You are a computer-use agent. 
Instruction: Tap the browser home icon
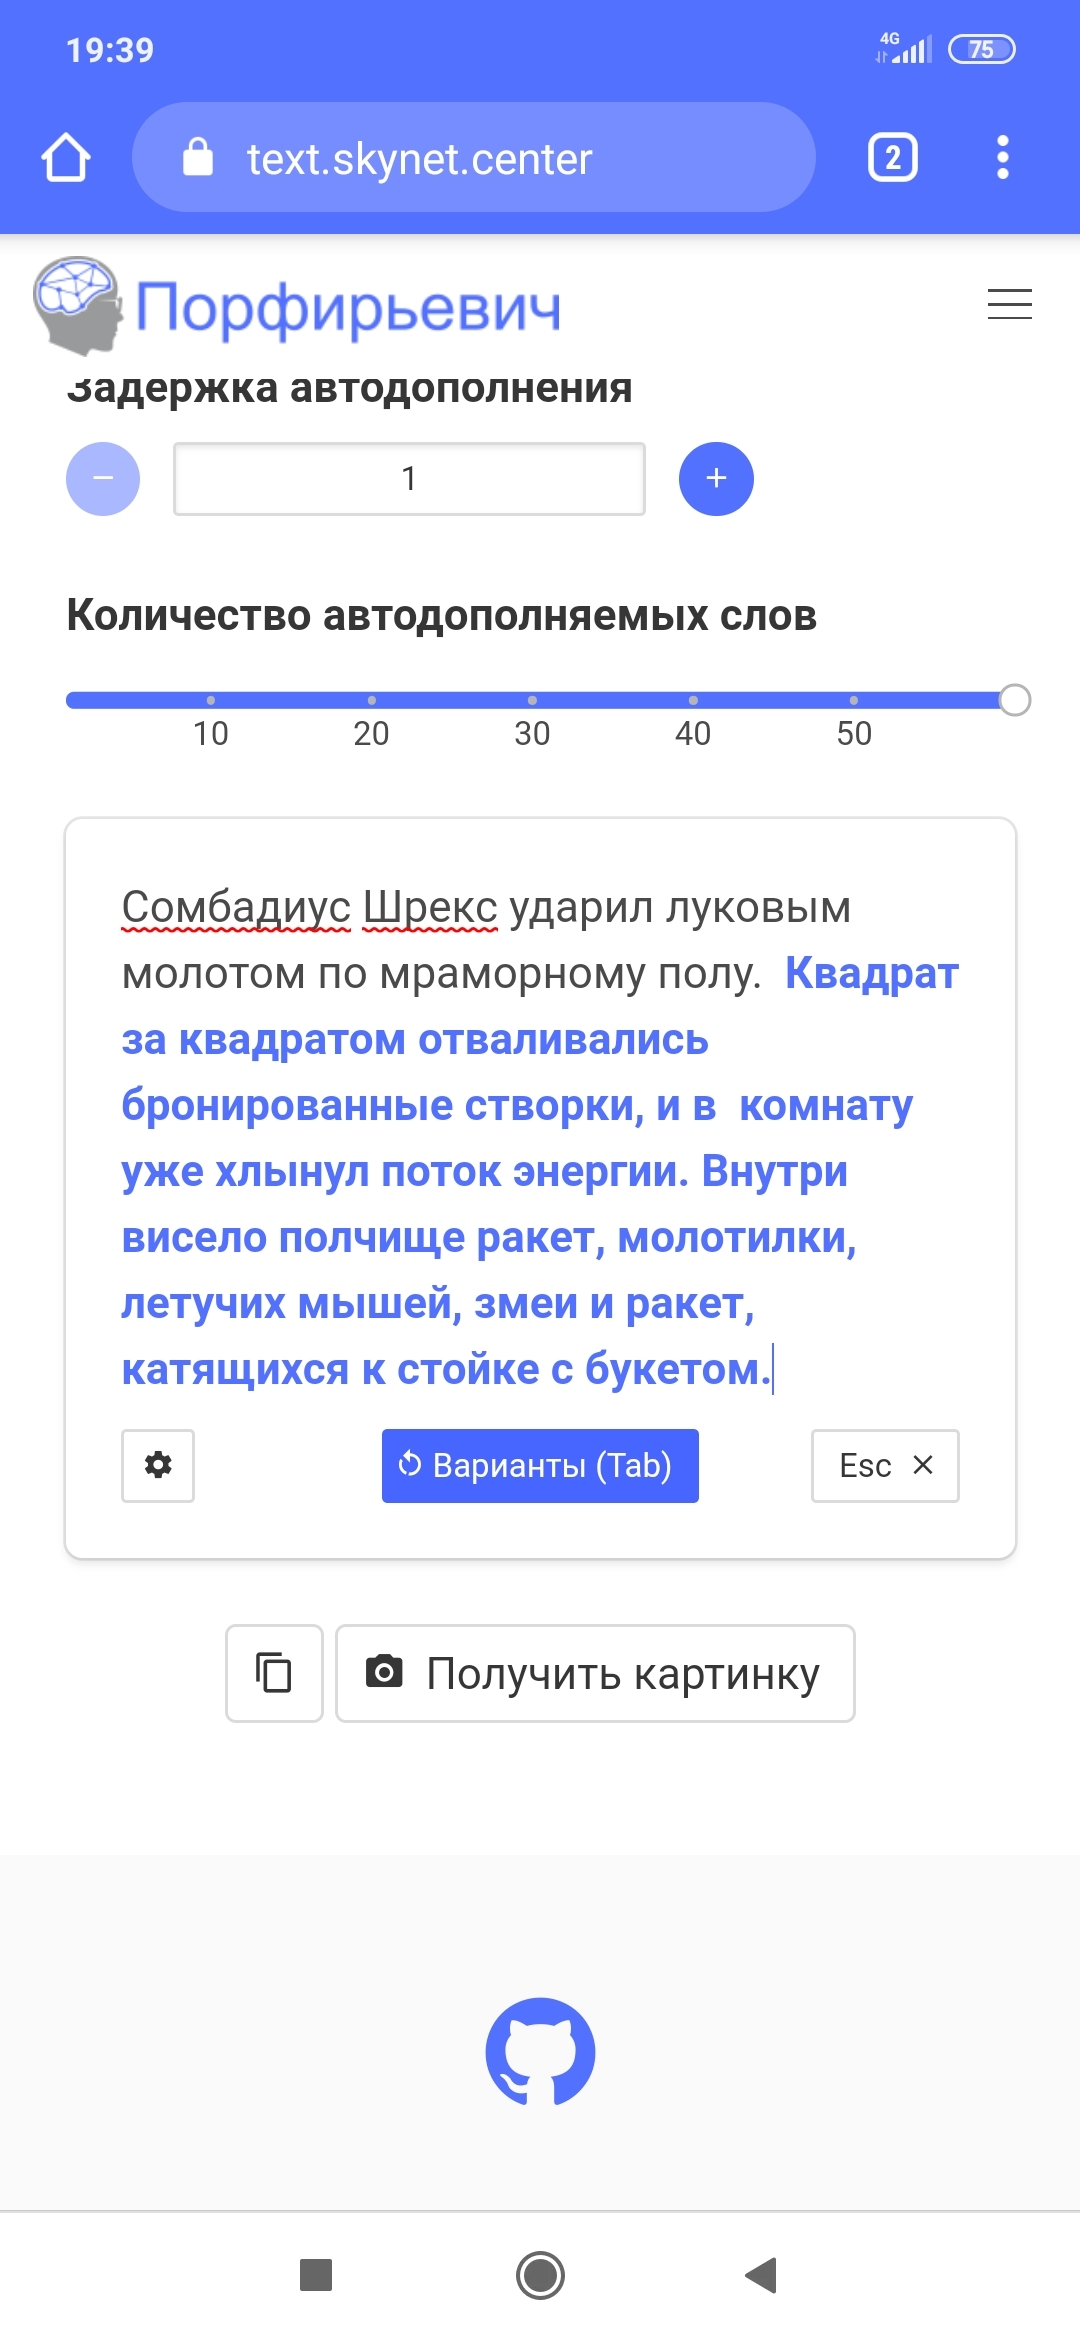(x=66, y=158)
